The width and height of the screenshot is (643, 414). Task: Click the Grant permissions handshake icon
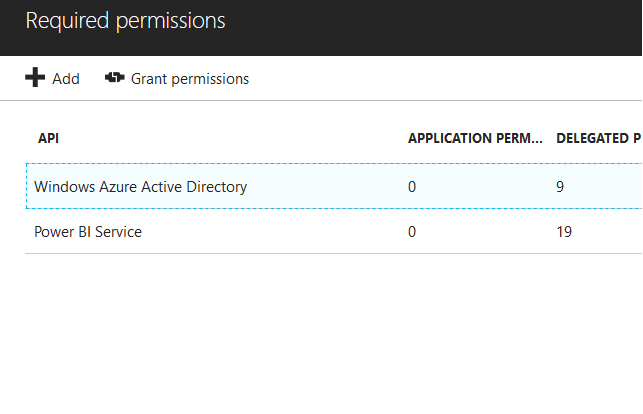(114, 77)
